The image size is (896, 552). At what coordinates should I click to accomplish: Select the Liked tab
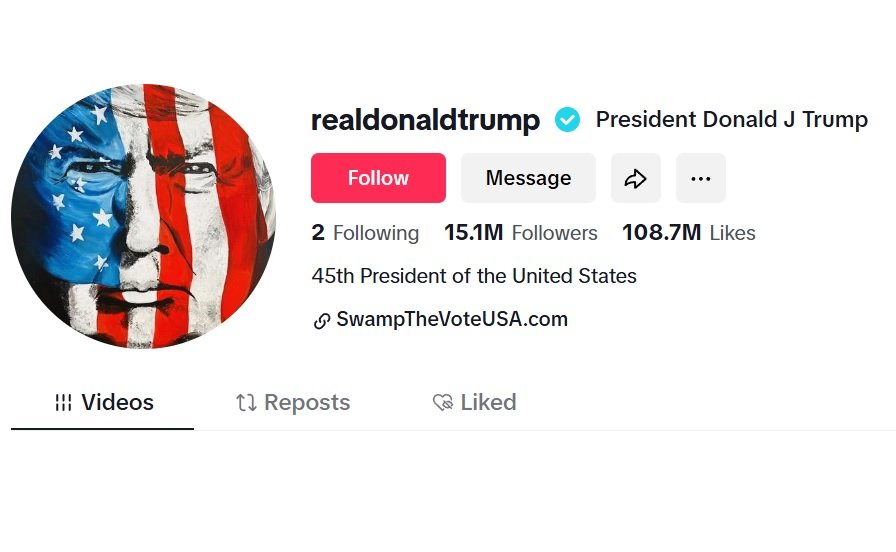click(475, 403)
